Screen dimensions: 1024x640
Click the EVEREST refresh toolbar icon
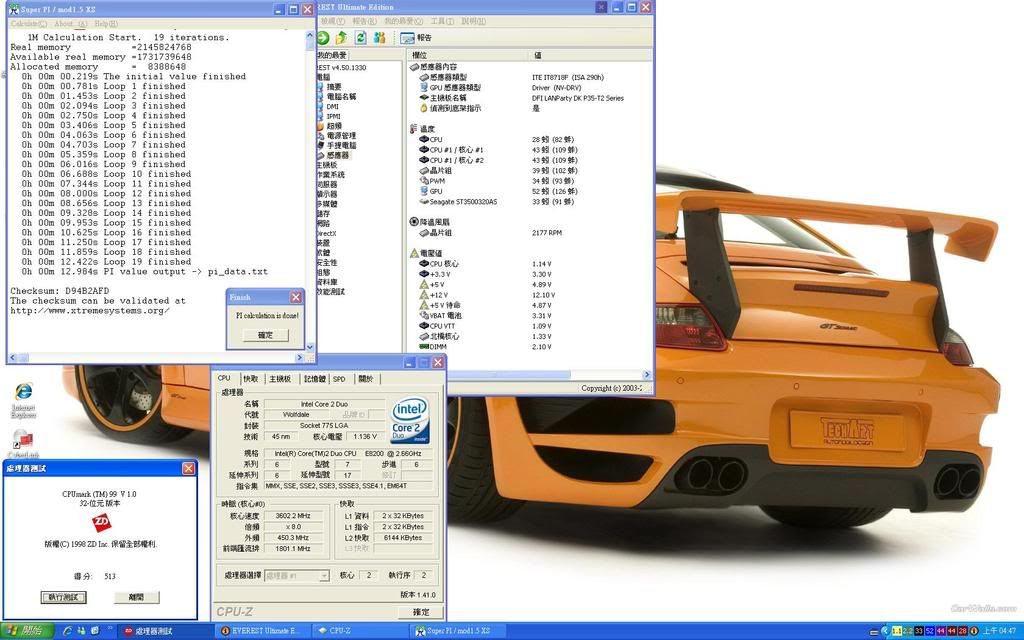click(360, 38)
